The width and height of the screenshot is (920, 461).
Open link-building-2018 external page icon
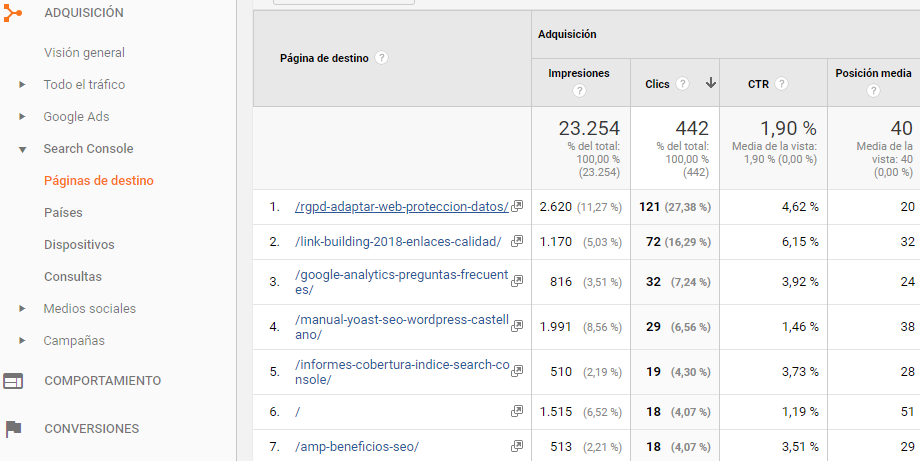517,242
